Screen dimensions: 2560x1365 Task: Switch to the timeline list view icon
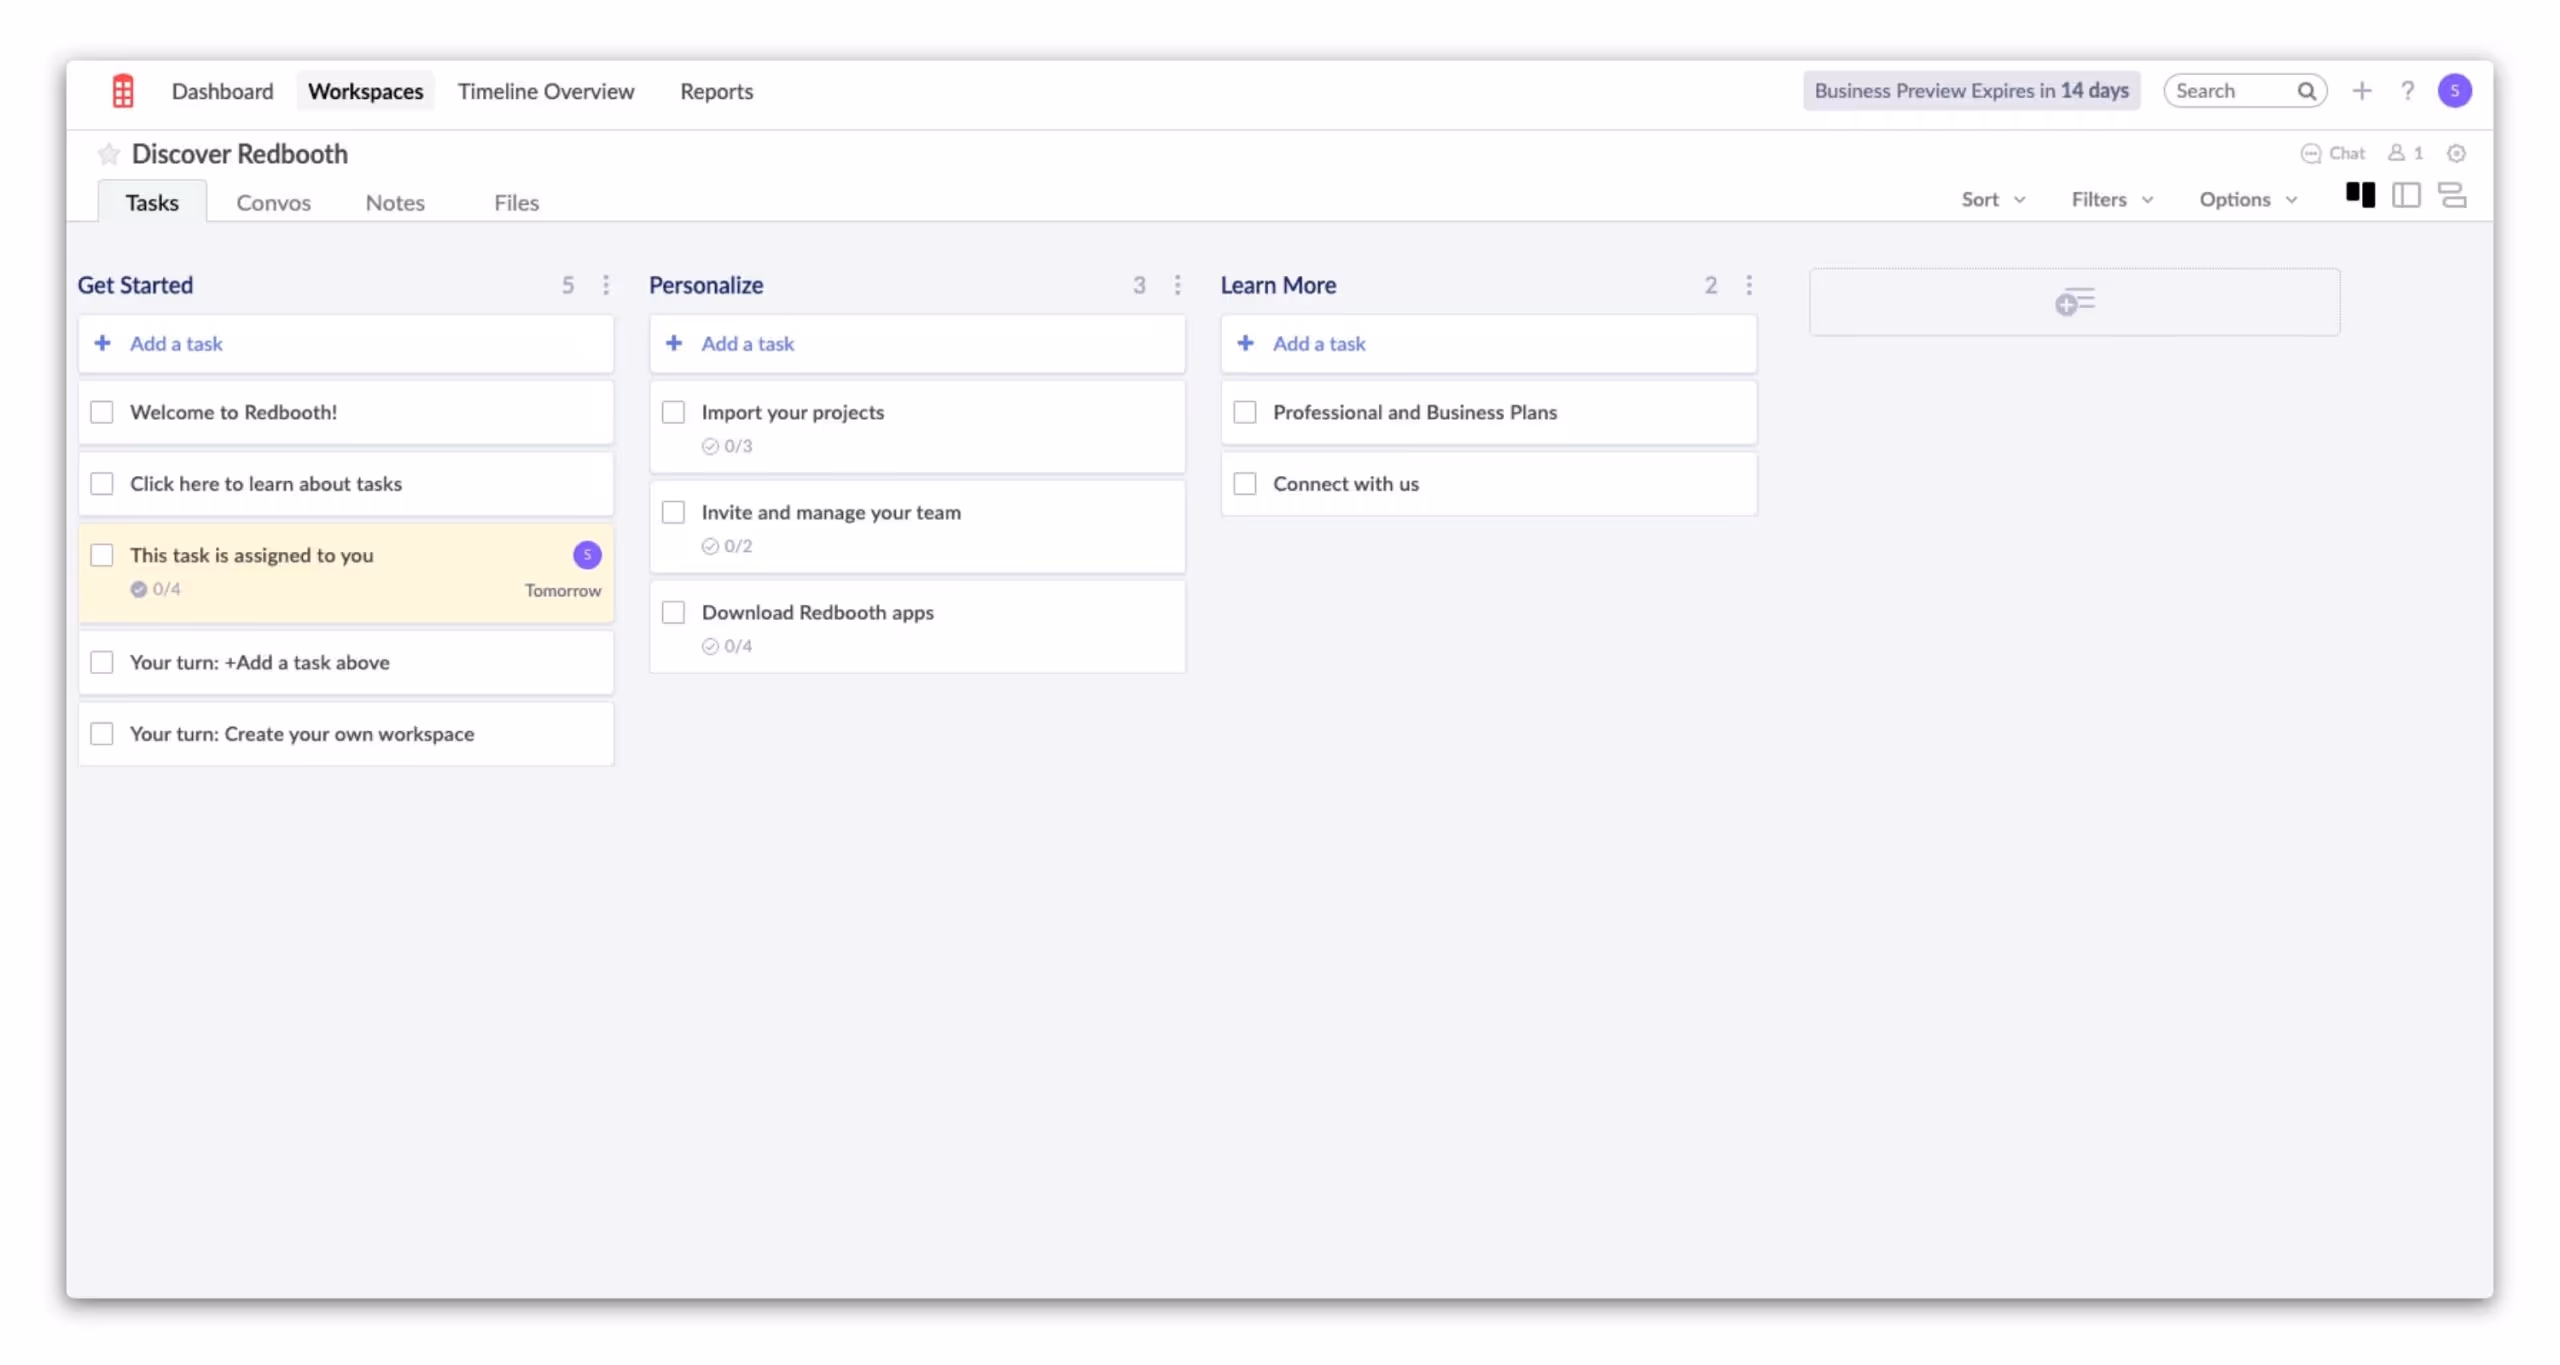tap(2451, 195)
